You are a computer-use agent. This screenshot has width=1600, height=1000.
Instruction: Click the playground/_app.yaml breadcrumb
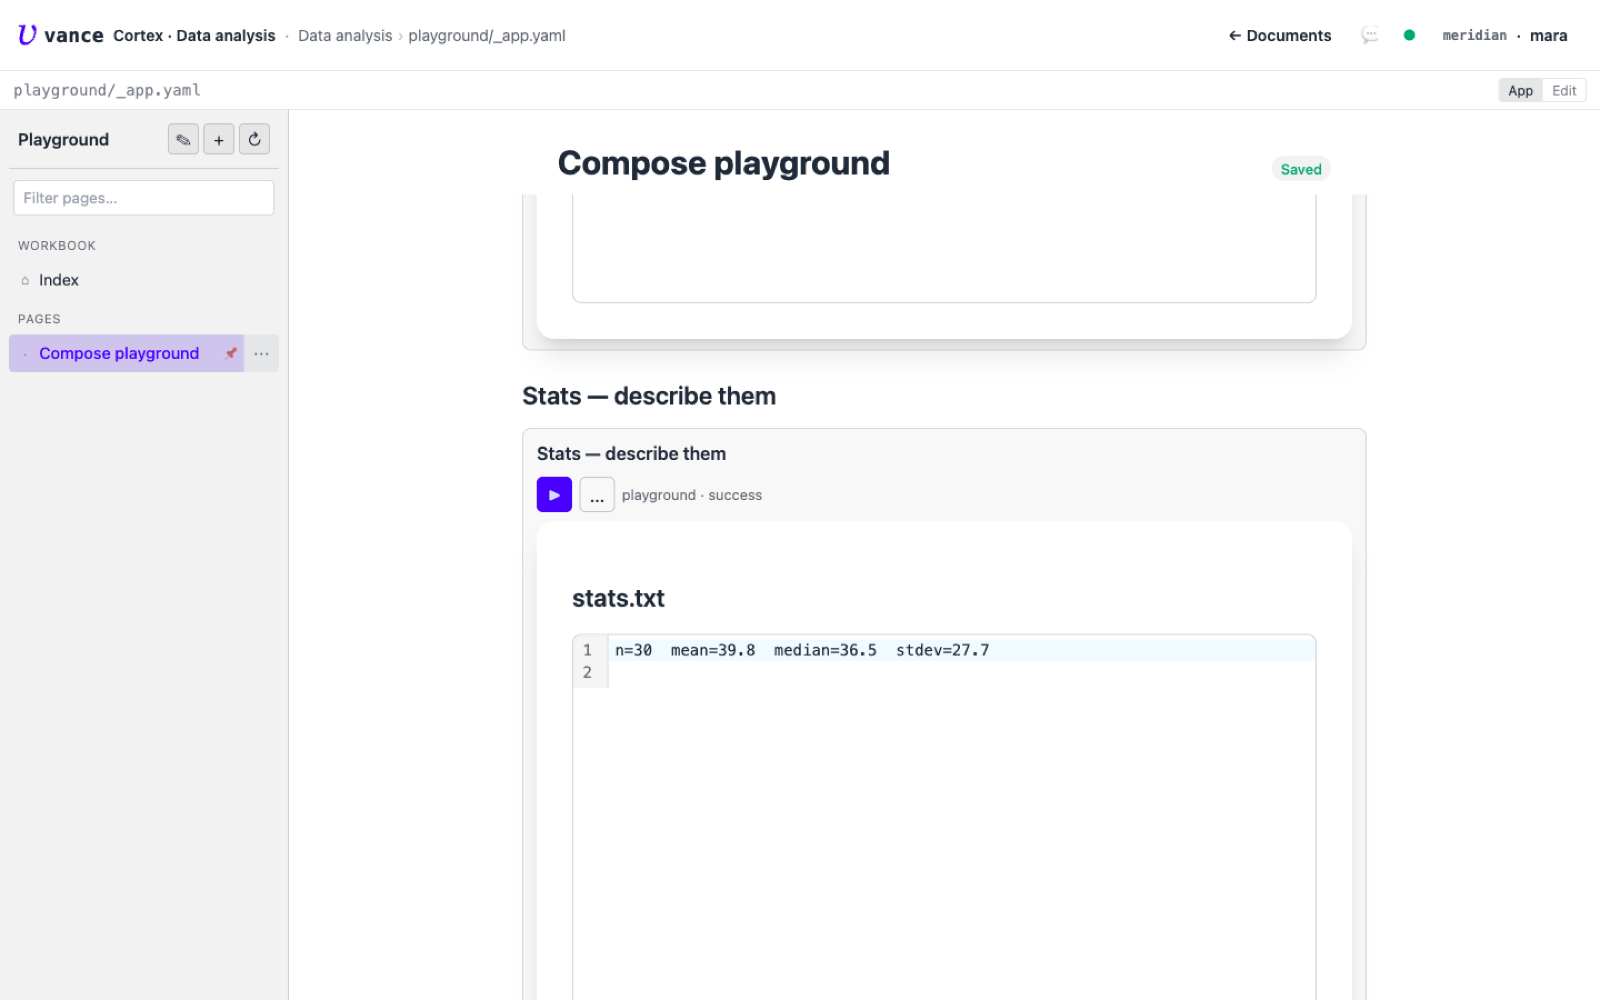pos(487,35)
